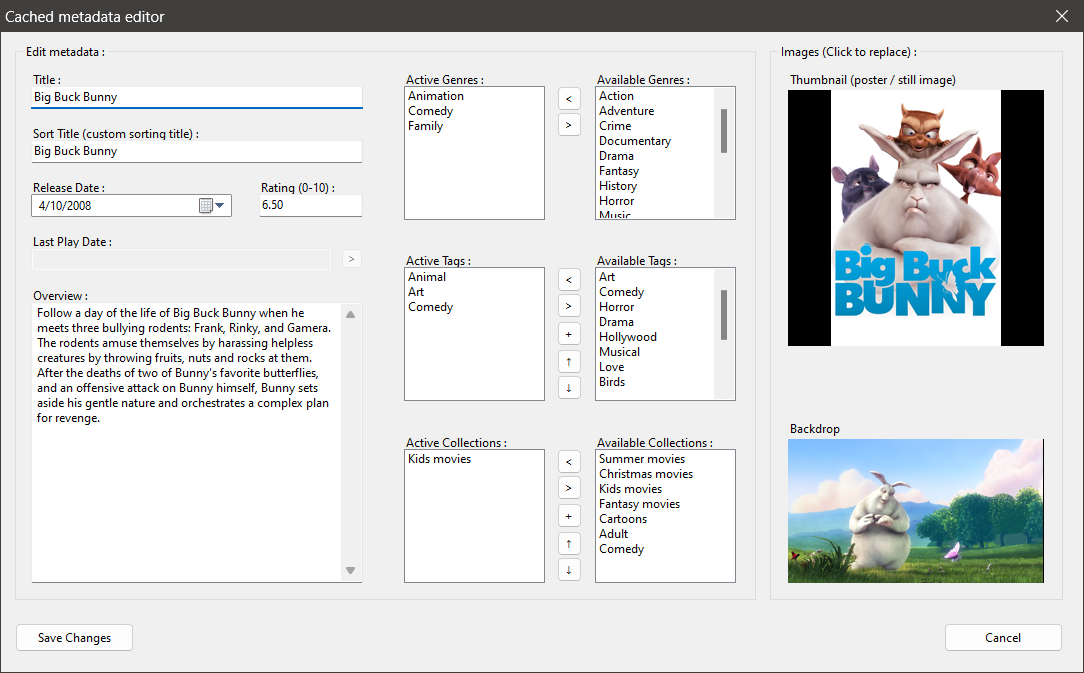Click the move-right arrow for Collections
1084x673 pixels.
569,488
